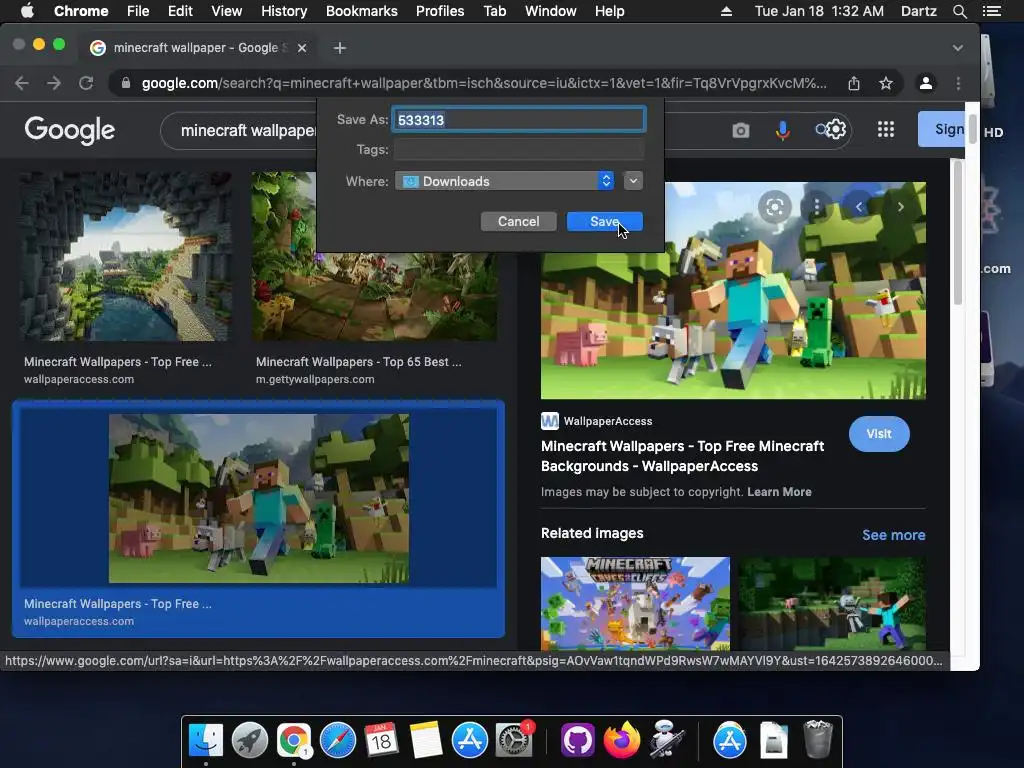Click the Google logo
1024x768 pixels.
70,130
